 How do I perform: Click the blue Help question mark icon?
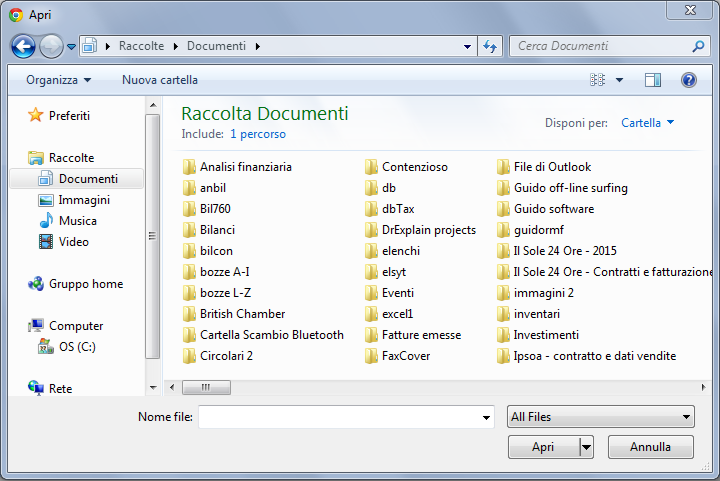[x=688, y=80]
